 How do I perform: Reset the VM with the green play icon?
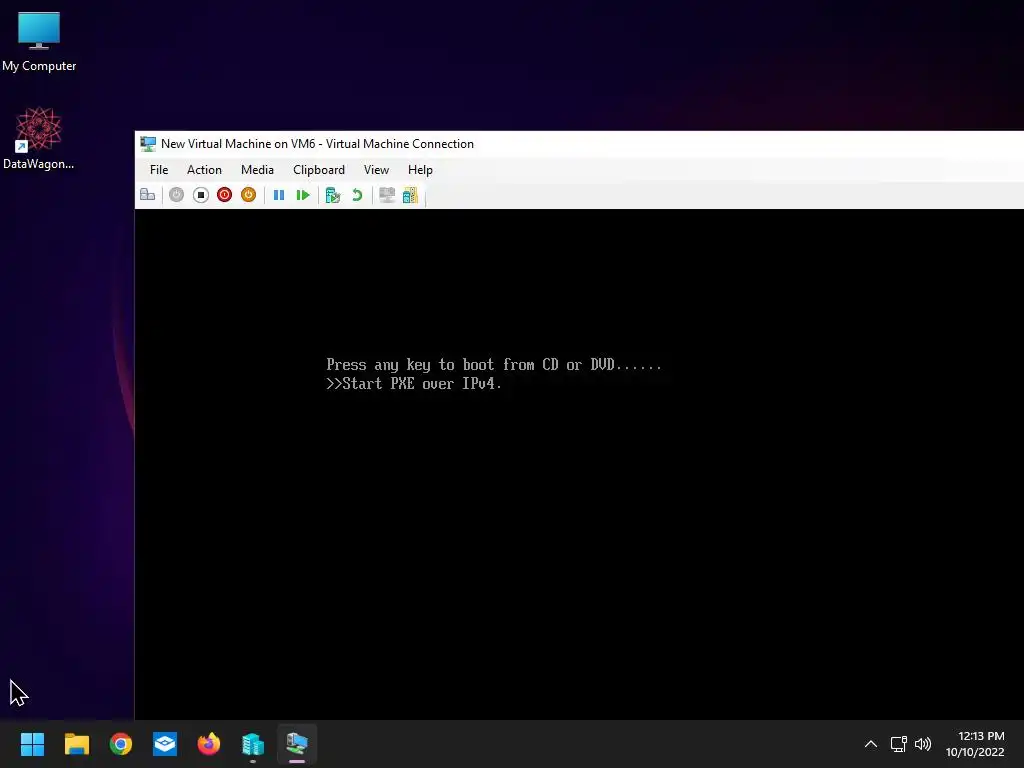302,195
